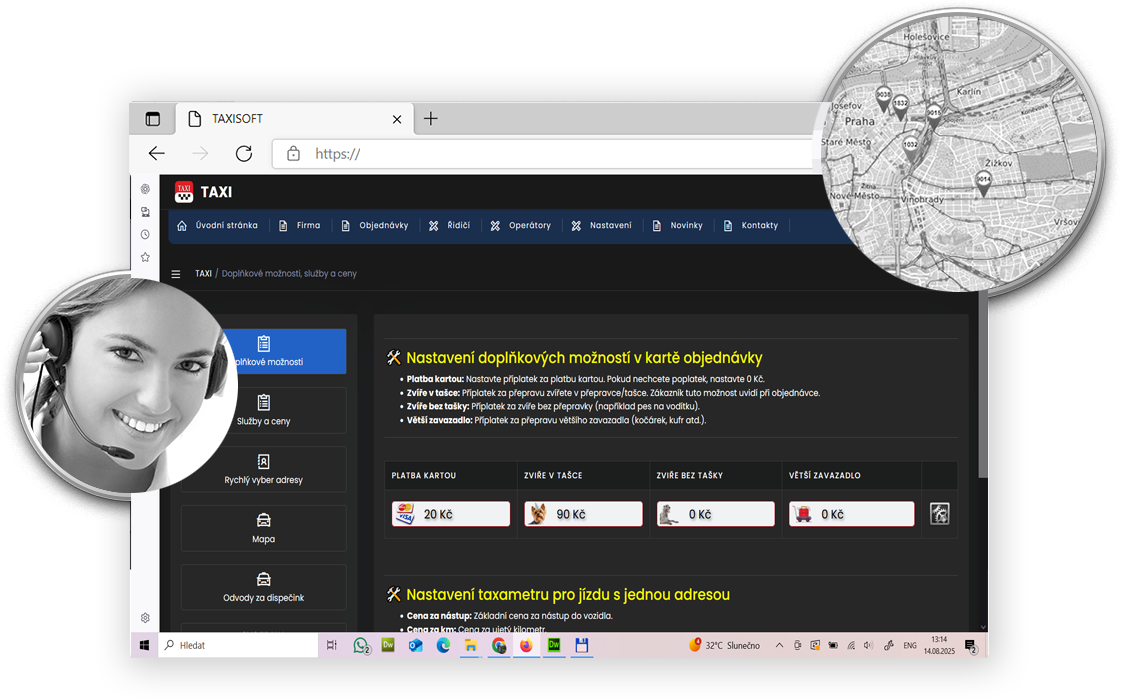Open Task View on the taskbar

pos(332,645)
